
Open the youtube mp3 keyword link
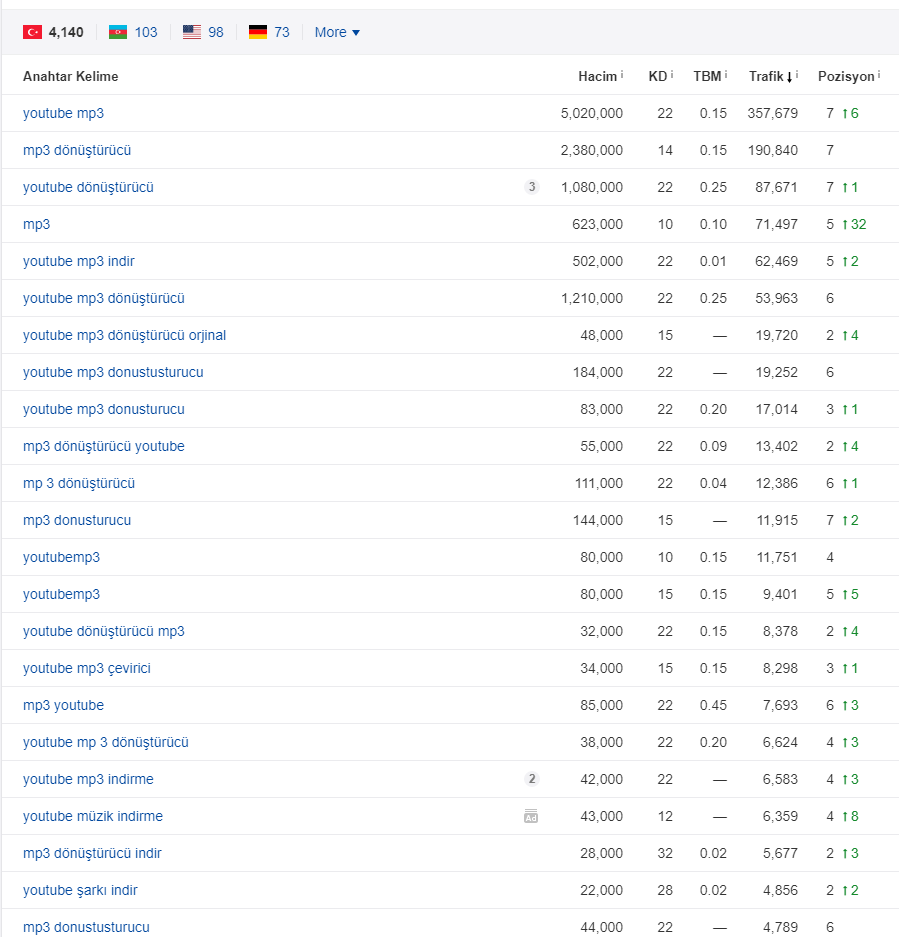point(63,113)
